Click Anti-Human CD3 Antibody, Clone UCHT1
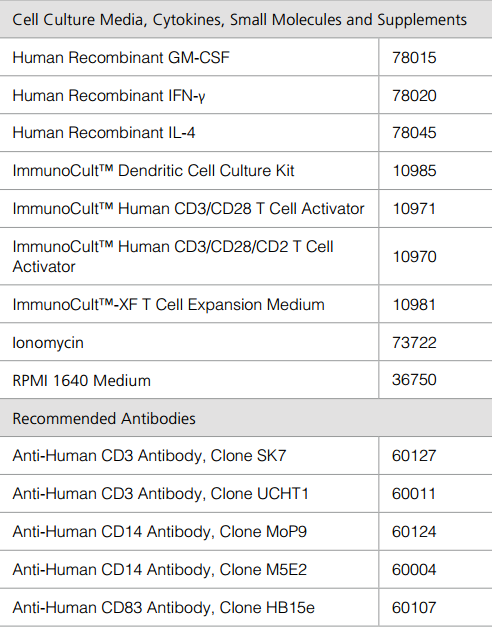 click(x=160, y=493)
